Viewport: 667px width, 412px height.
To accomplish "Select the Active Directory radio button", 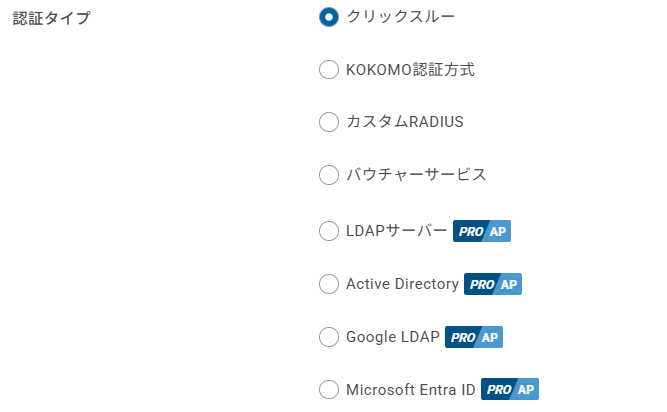I will tap(329, 284).
